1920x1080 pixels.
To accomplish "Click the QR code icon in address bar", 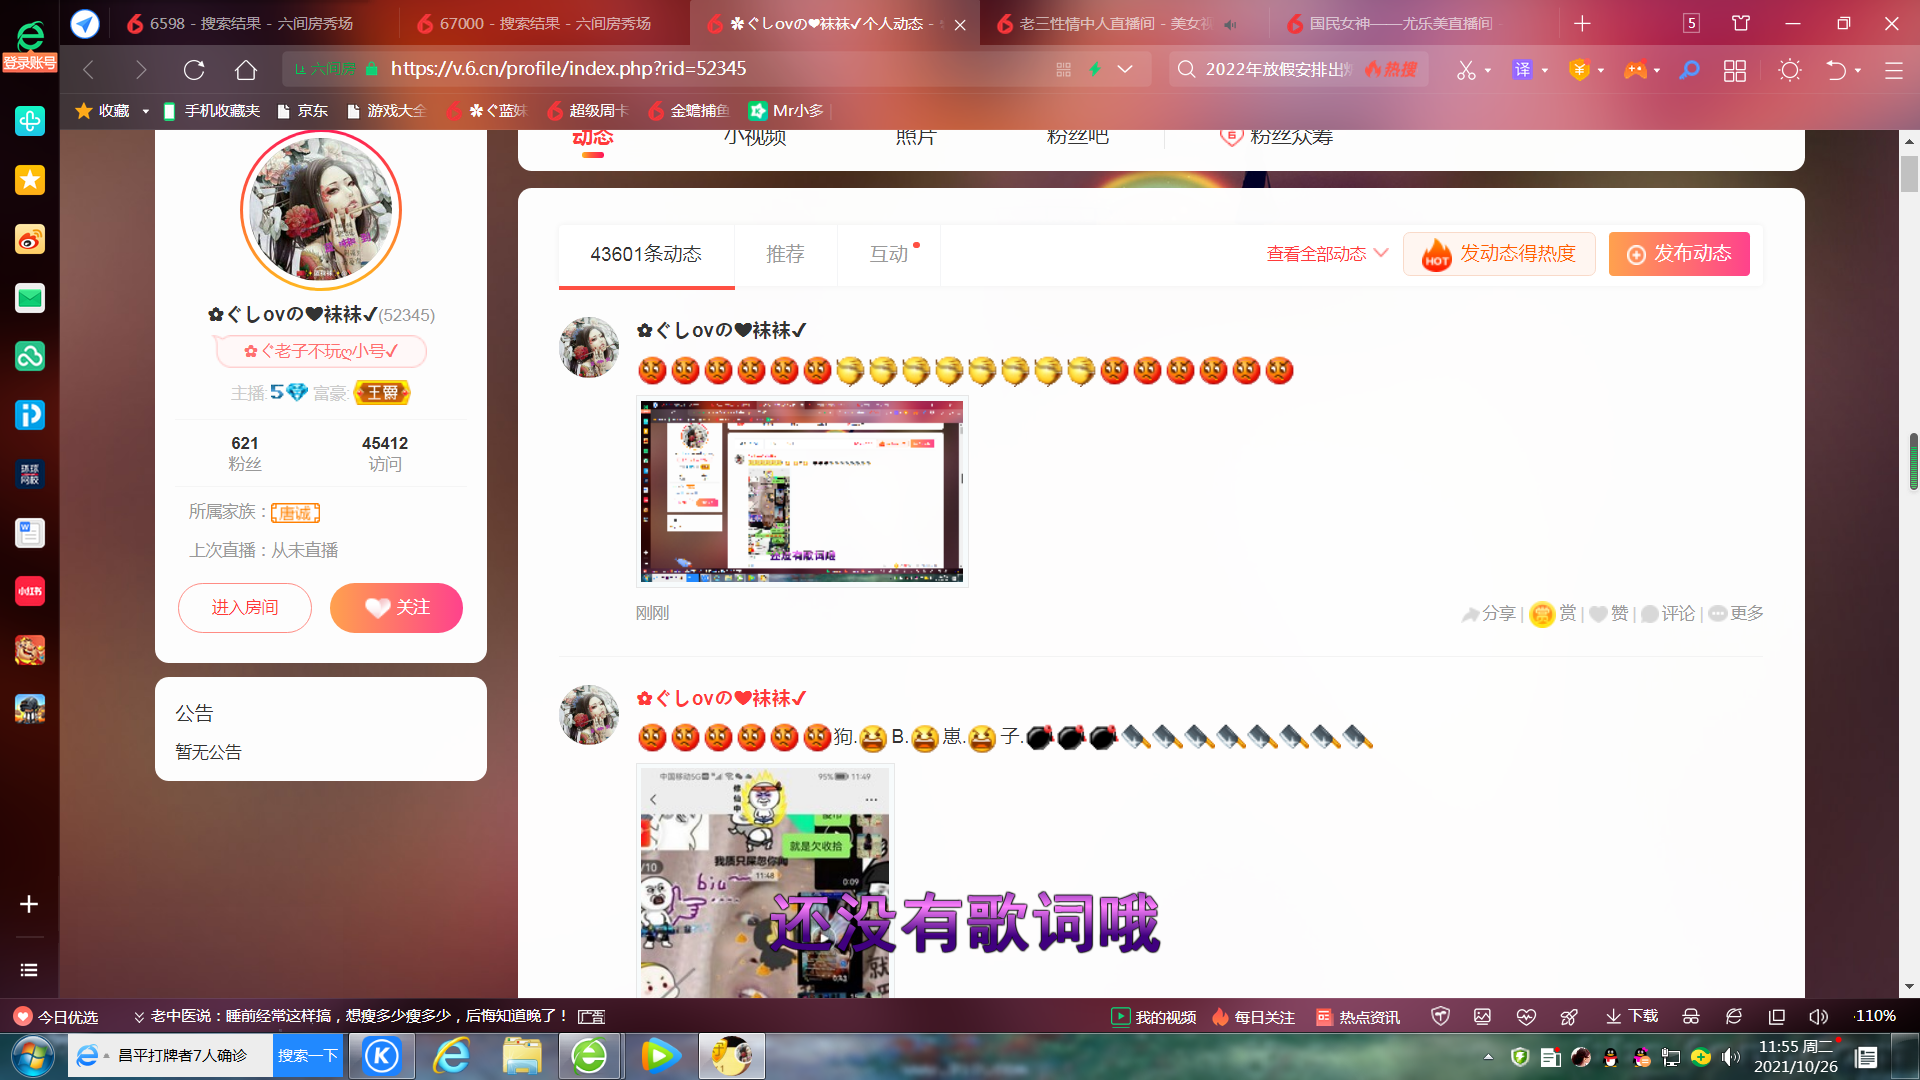I will [x=1063, y=69].
